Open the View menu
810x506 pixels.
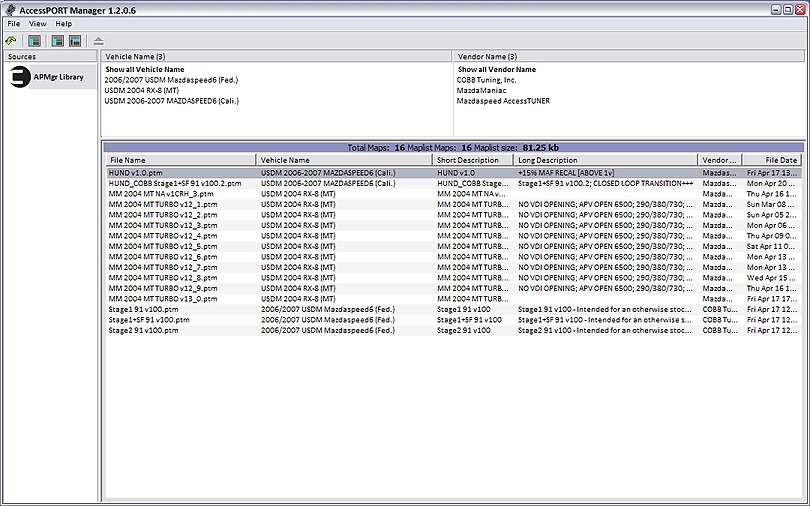click(x=37, y=24)
